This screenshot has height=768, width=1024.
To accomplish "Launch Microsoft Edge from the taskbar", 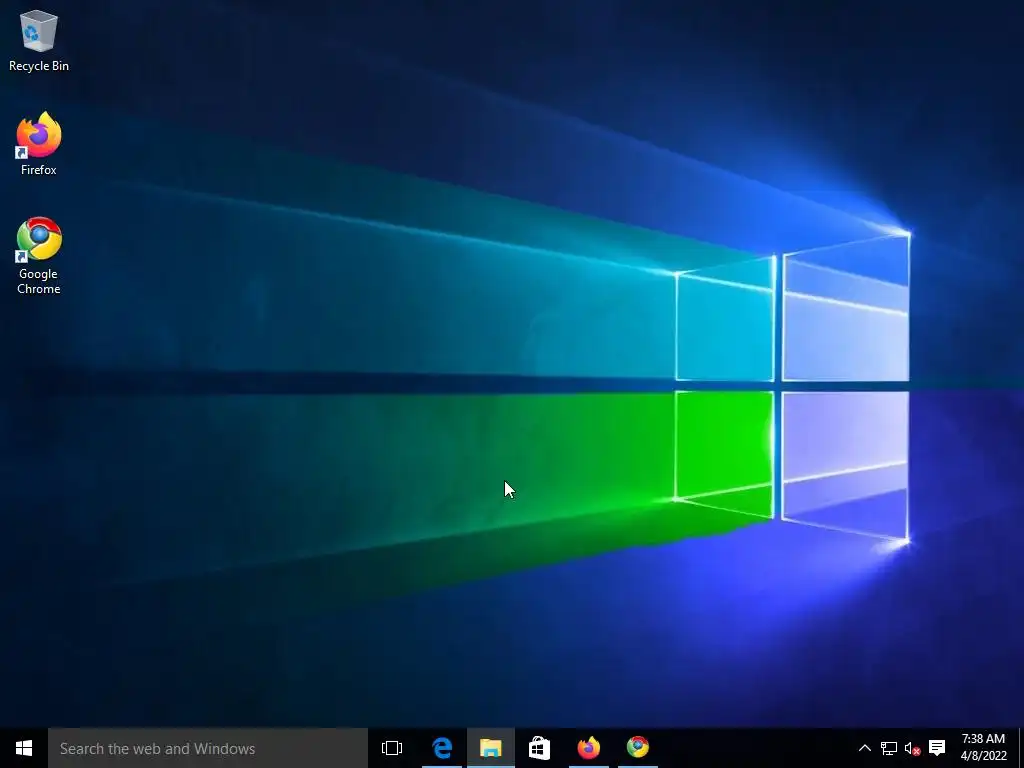I will coord(442,748).
